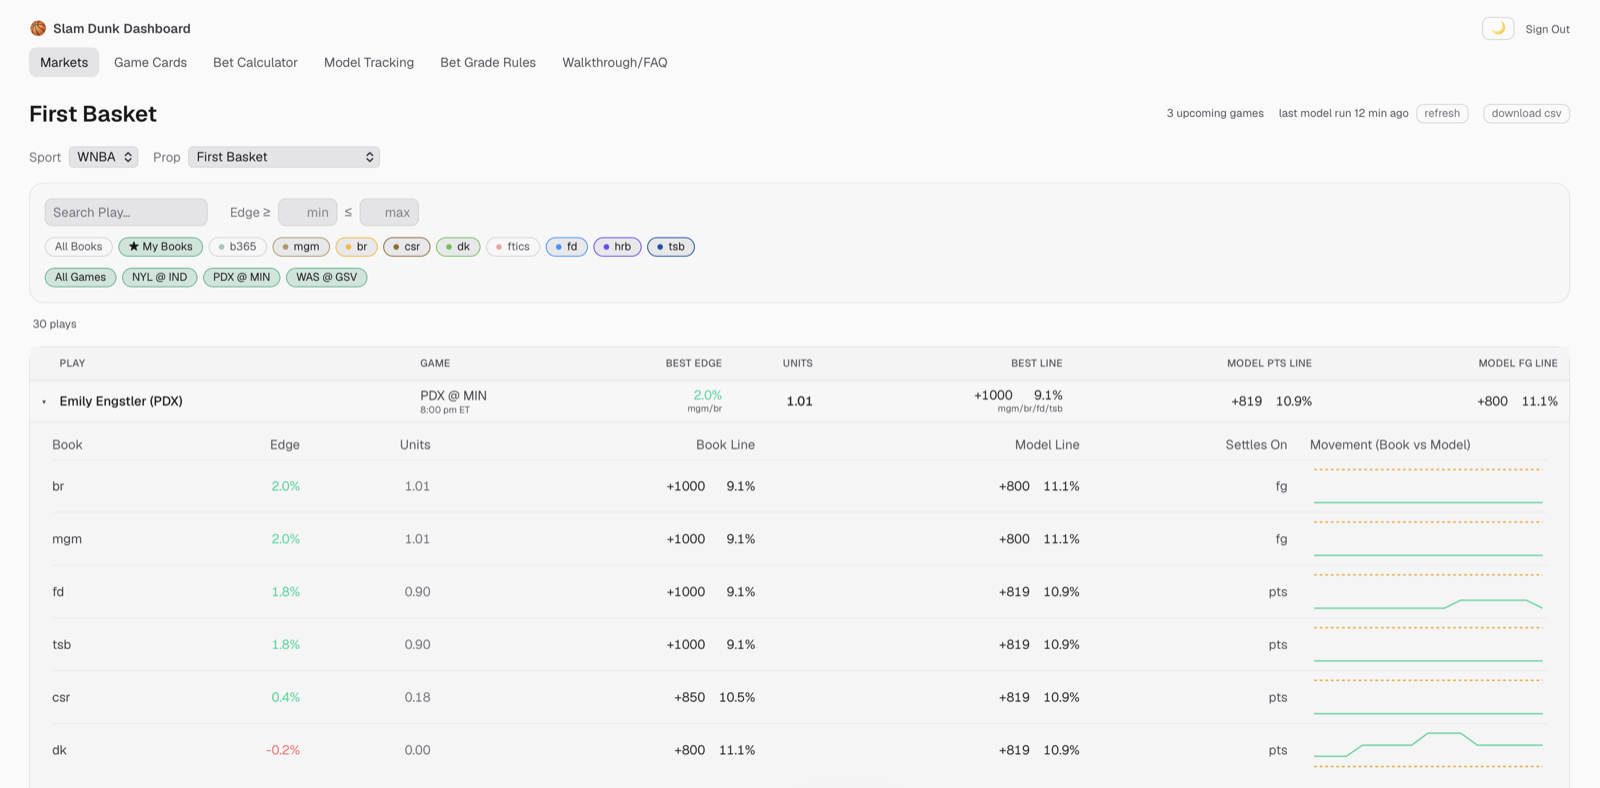This screenshot has height=788, width=1600.
Task: Toggle b365 book filter
Action: click(x=238, y=247)
